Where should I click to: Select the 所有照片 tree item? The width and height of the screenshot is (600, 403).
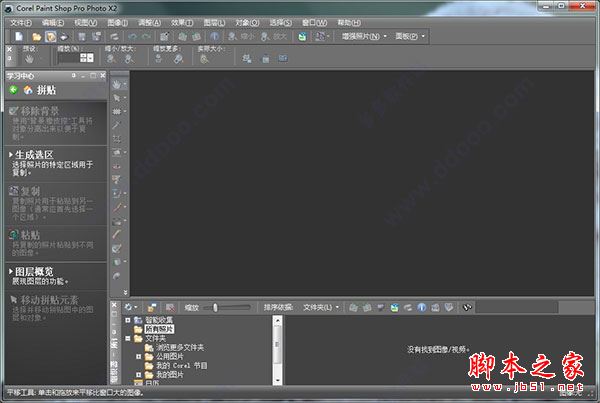point(159,329)
